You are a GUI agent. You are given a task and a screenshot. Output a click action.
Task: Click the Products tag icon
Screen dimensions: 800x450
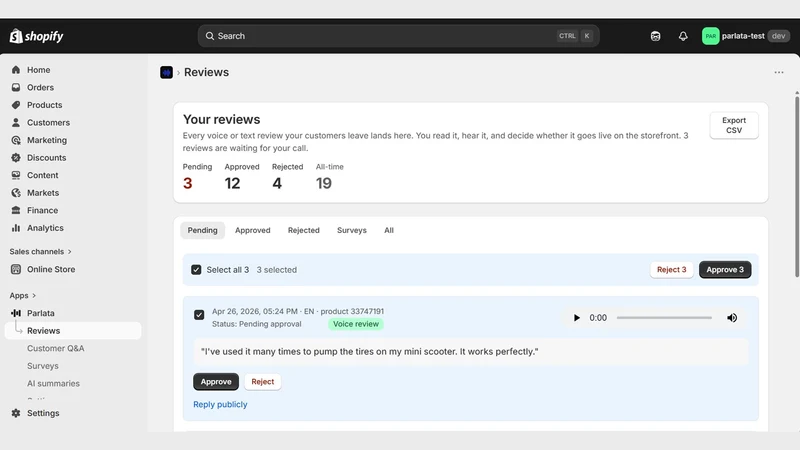16,105
